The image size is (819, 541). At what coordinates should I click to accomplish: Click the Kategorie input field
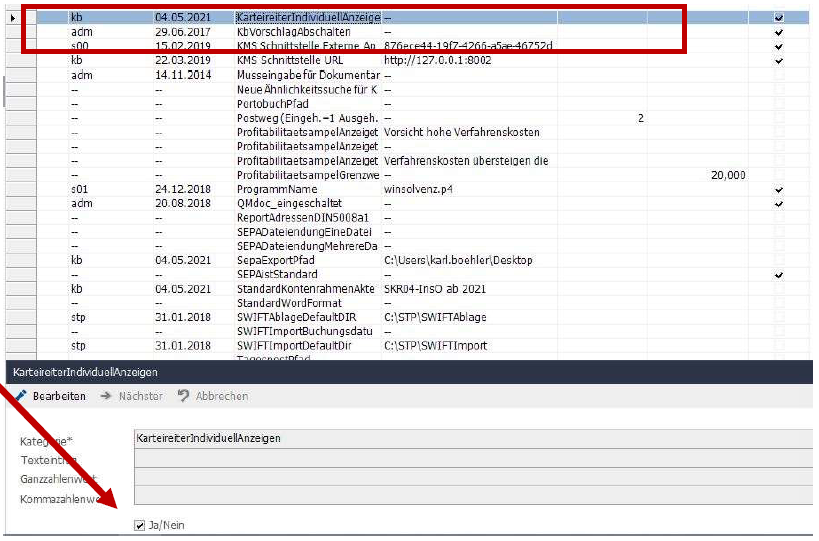coord(473,439)
